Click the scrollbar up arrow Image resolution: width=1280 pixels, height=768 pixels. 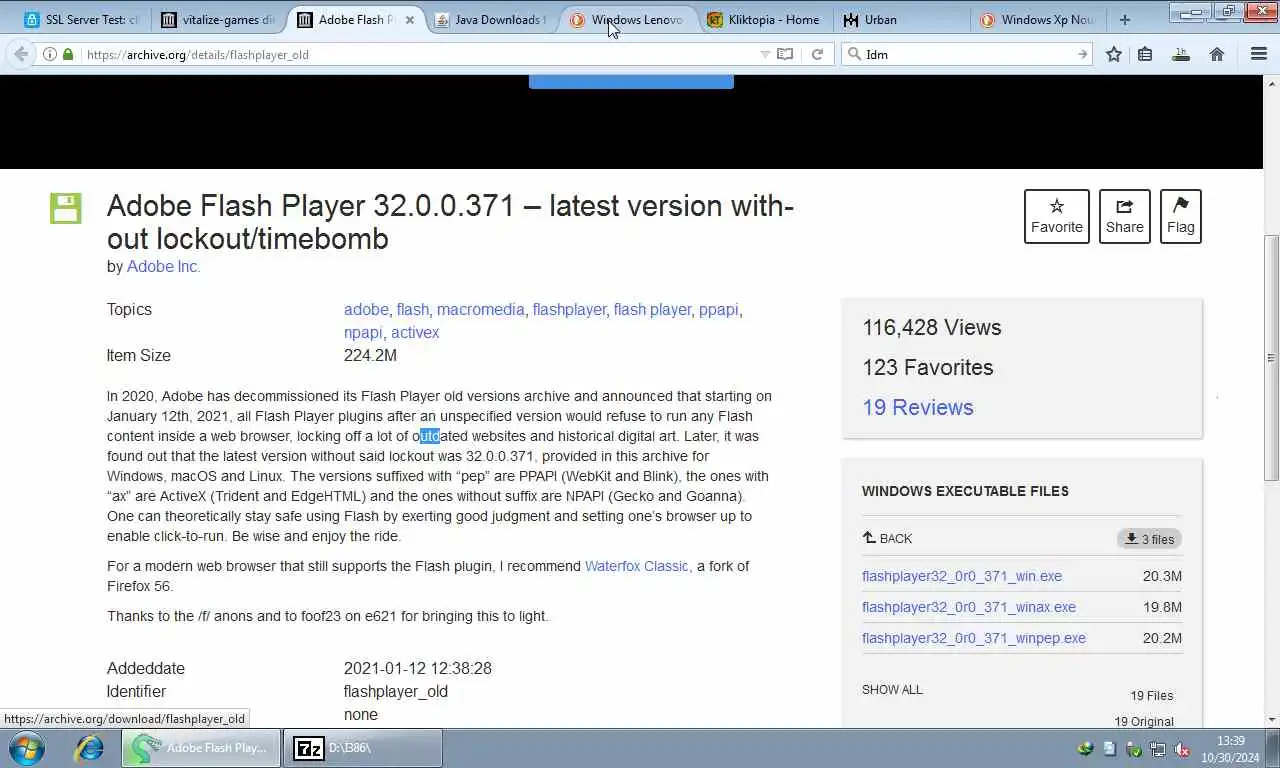1271,83
